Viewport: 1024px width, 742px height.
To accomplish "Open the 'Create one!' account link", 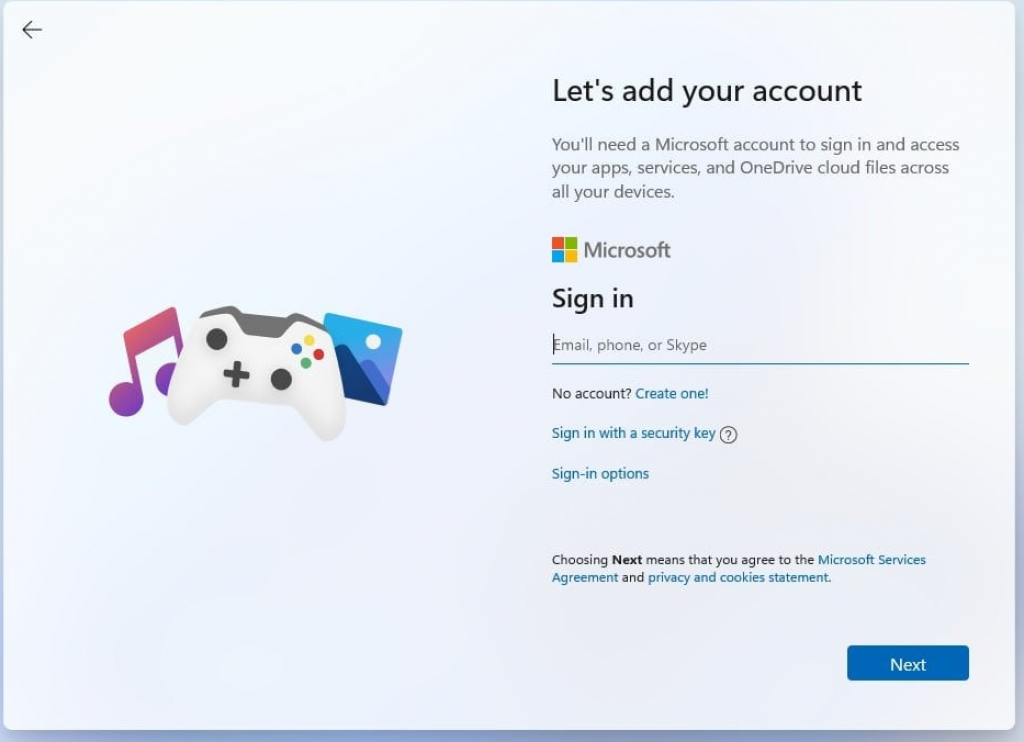I will 672,394.
